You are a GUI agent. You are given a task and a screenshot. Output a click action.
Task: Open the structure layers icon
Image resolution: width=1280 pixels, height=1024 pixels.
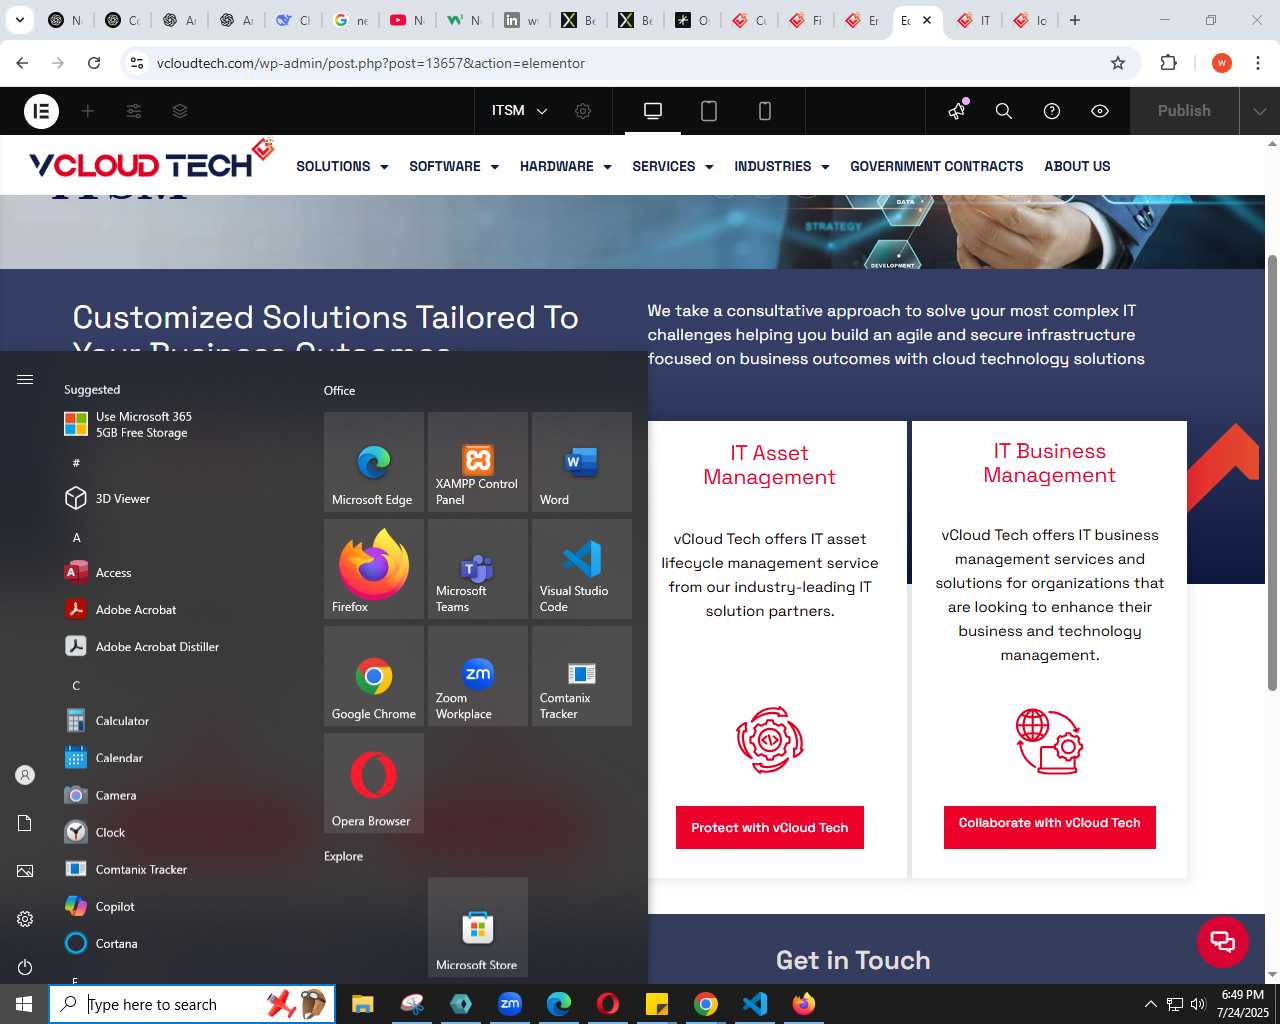coord(180,111)
